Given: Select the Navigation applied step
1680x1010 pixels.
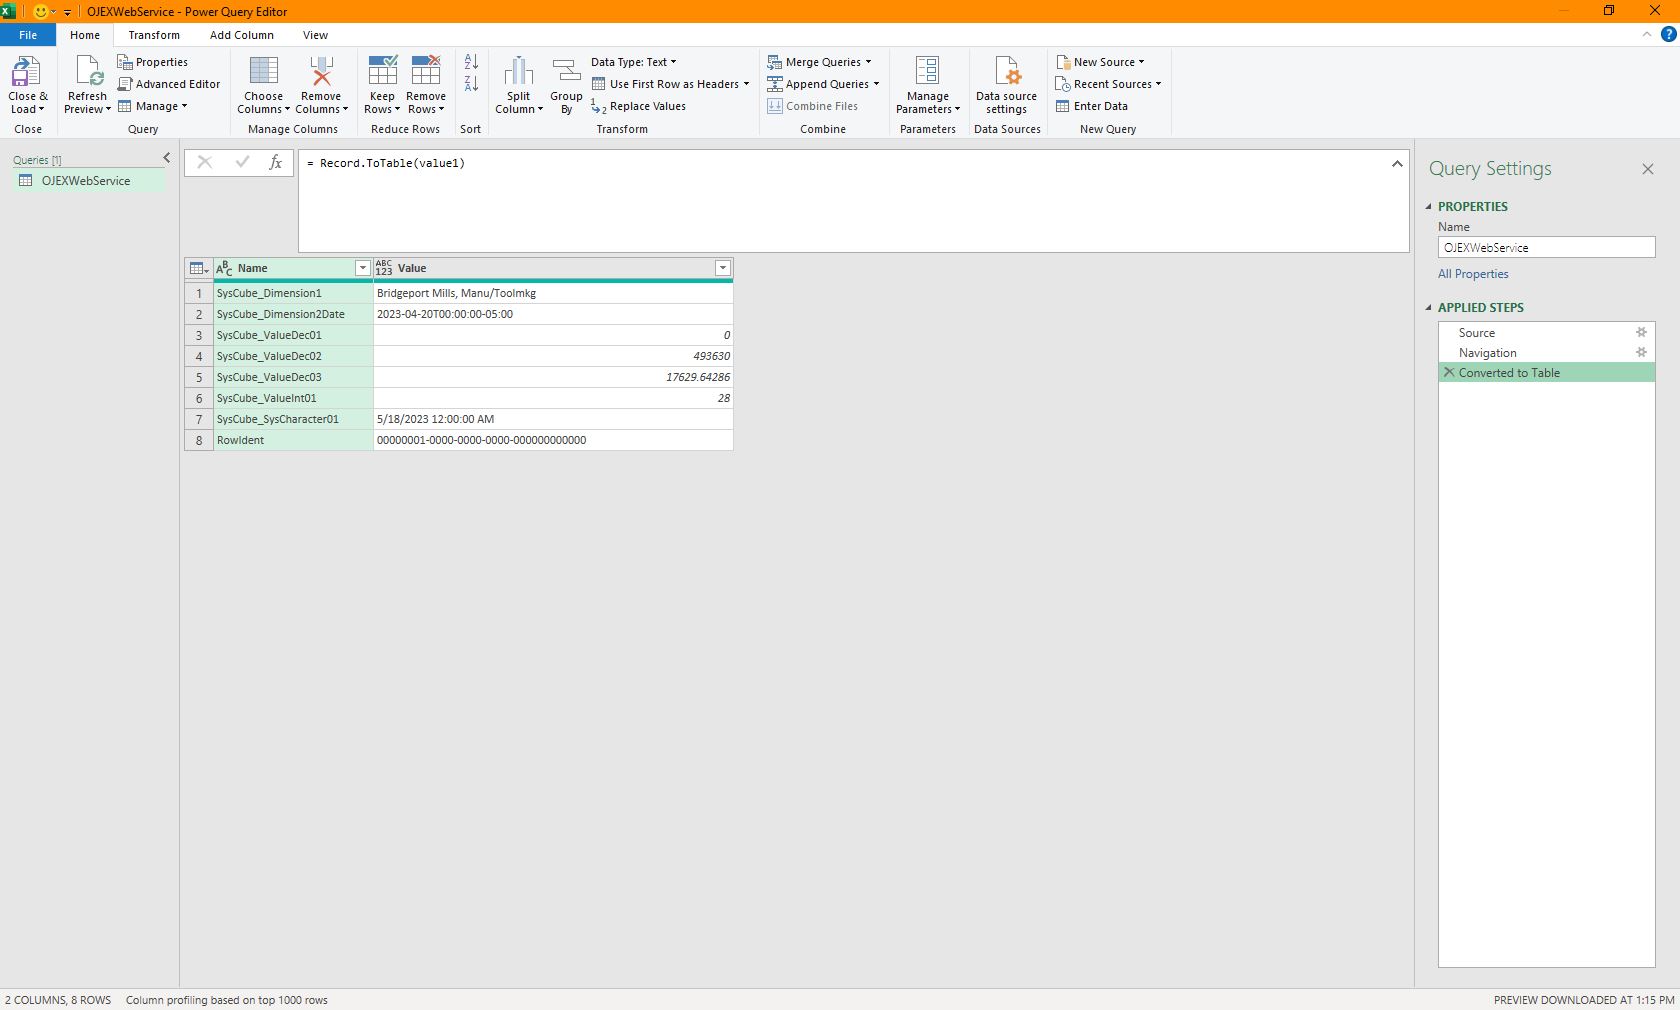Looking at the screenshot, I should click(x=1487, y=353).
